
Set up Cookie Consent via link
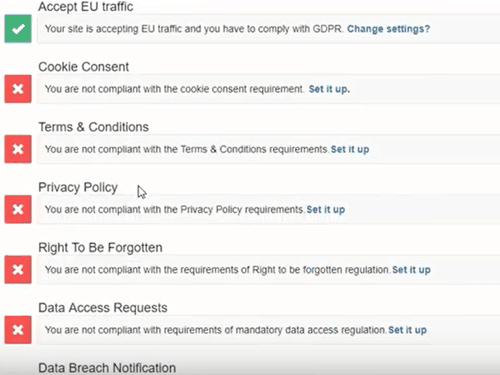[x=329, y=89]
